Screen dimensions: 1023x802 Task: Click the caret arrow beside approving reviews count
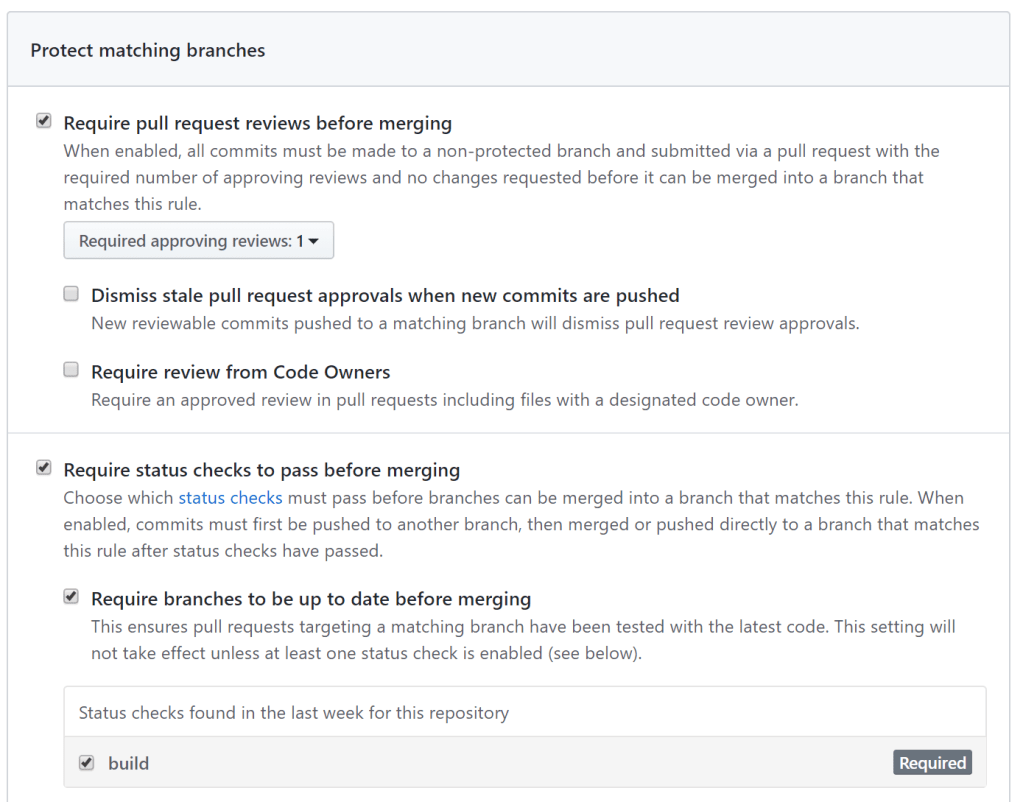[314, 242]
